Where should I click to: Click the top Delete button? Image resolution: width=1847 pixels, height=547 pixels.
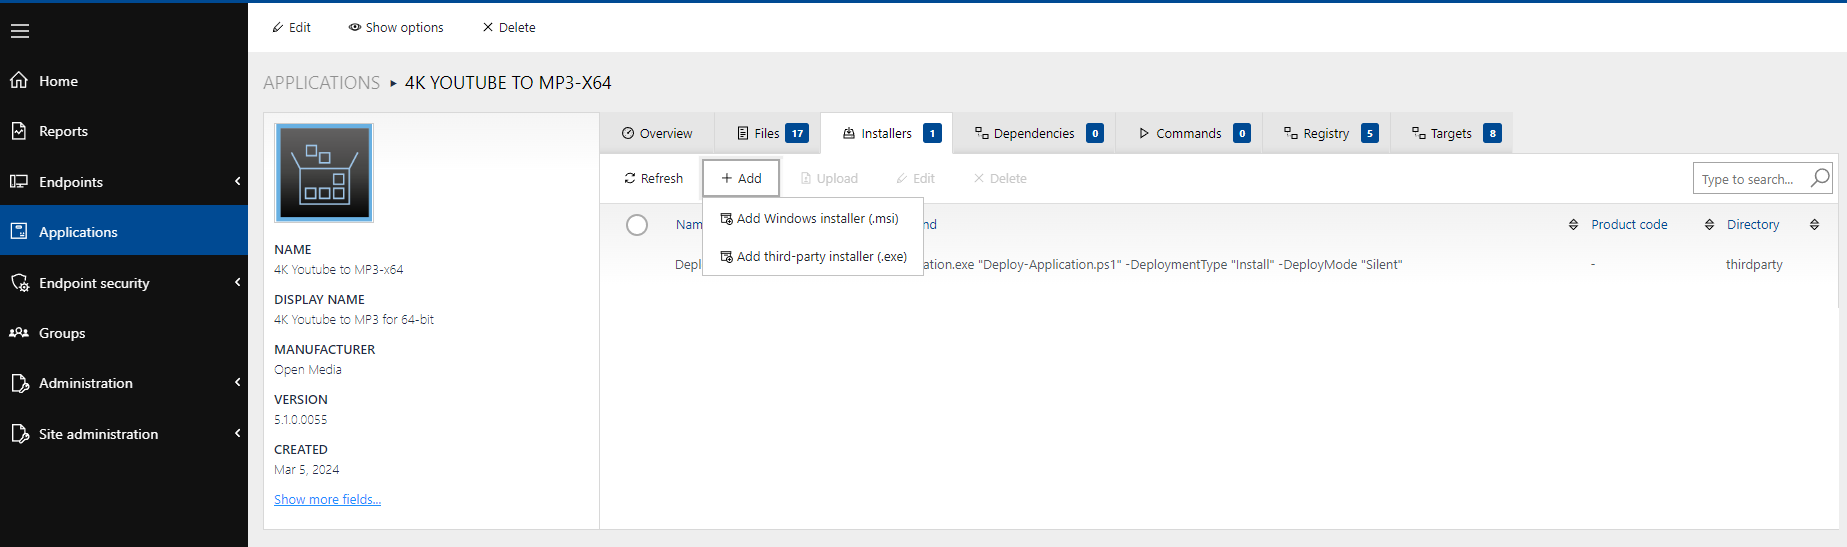pos(509,27)
